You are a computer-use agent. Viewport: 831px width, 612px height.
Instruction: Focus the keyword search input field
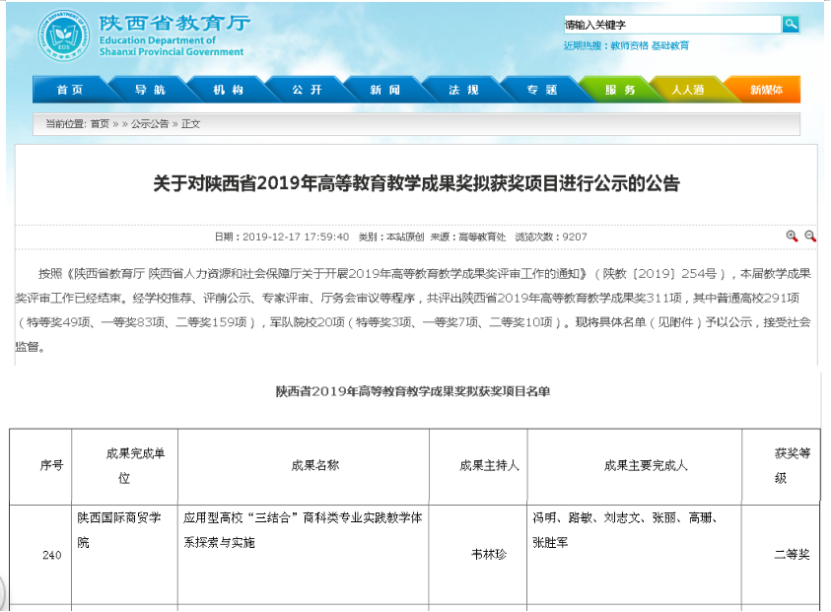(672, 24)
